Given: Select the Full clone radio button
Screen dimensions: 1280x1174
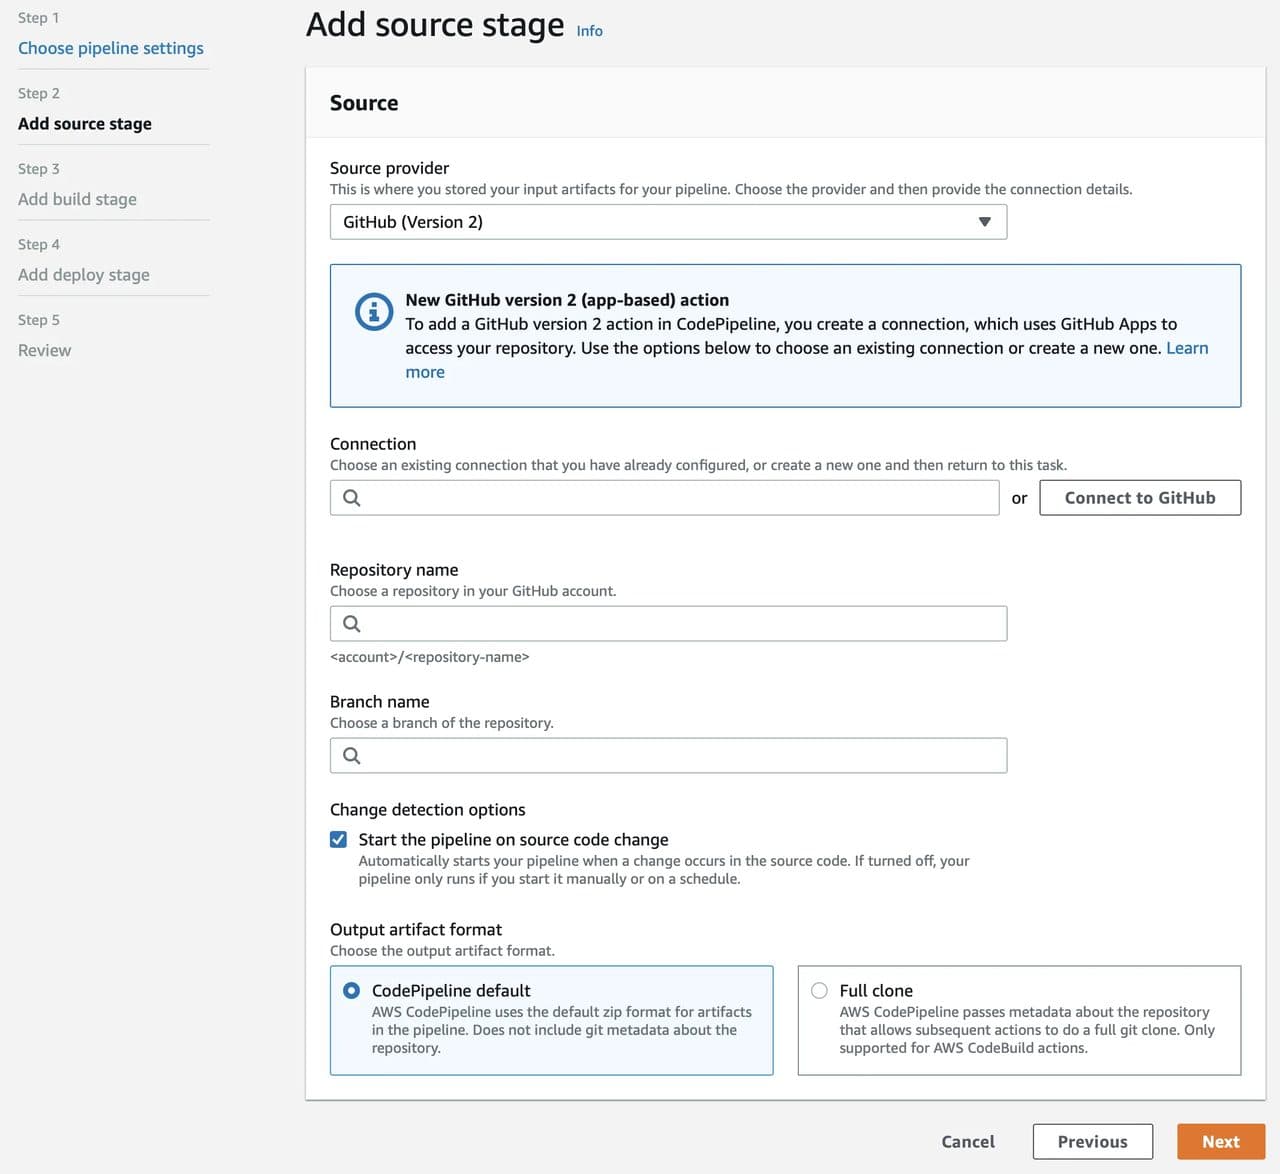Looking at the screenshot, I should (819, 991).
